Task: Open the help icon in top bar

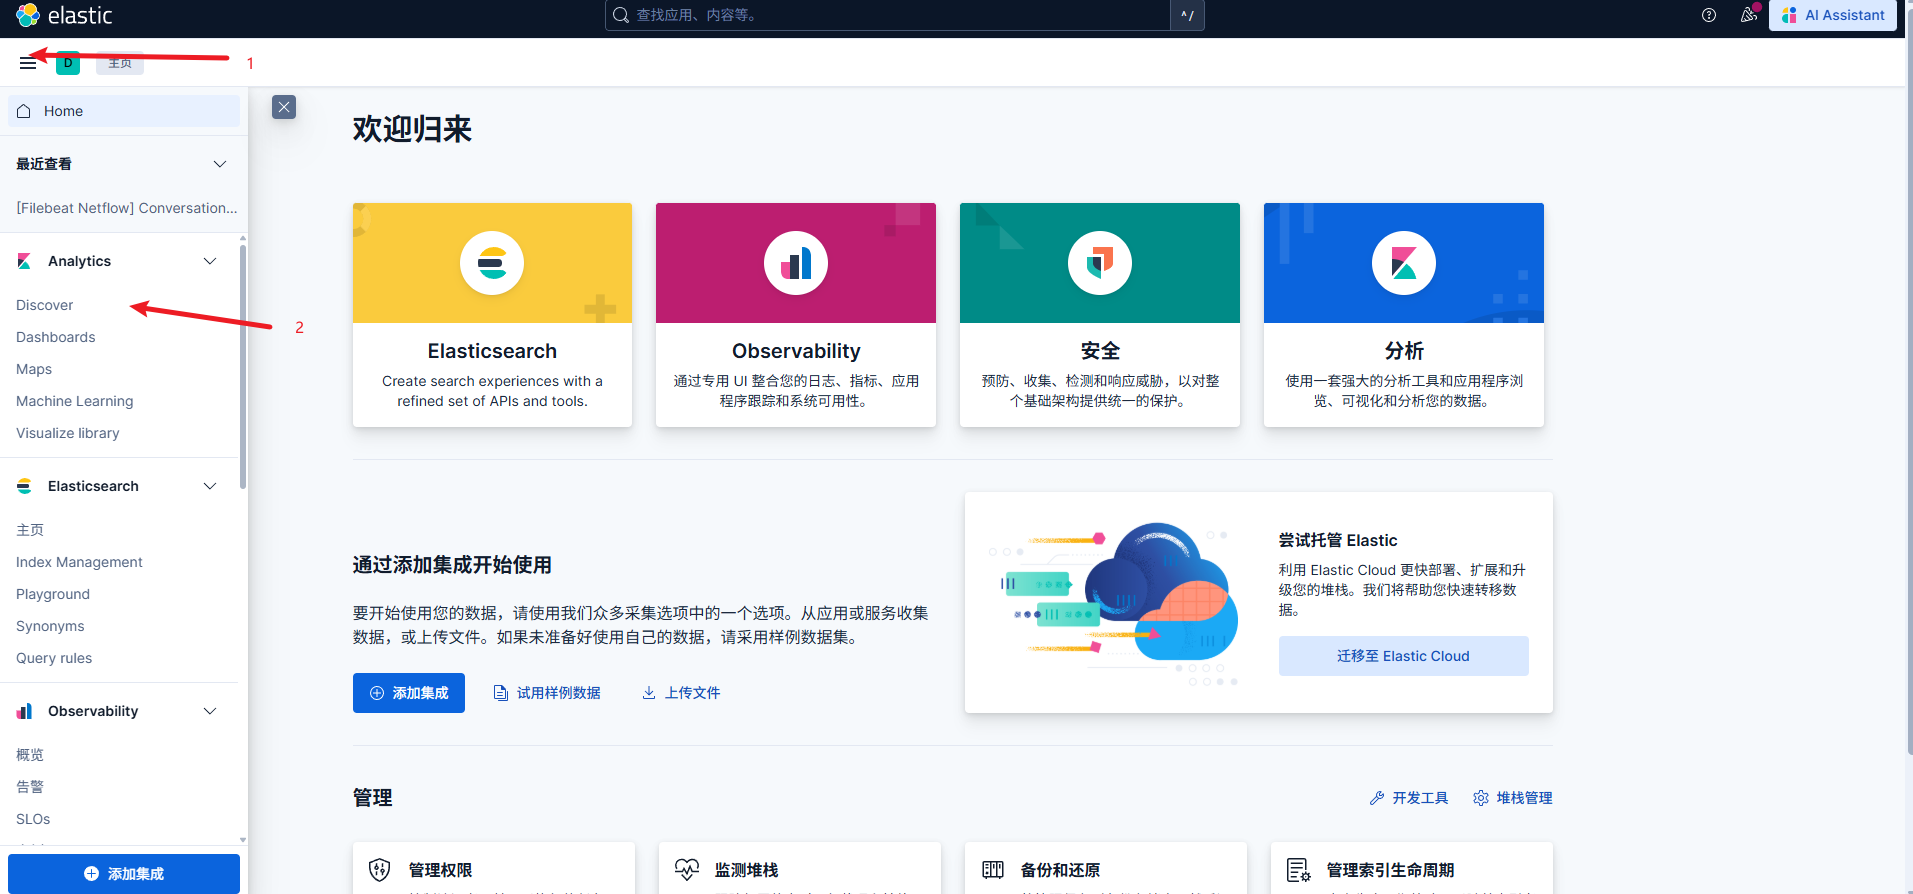Action: [1709, 15]
